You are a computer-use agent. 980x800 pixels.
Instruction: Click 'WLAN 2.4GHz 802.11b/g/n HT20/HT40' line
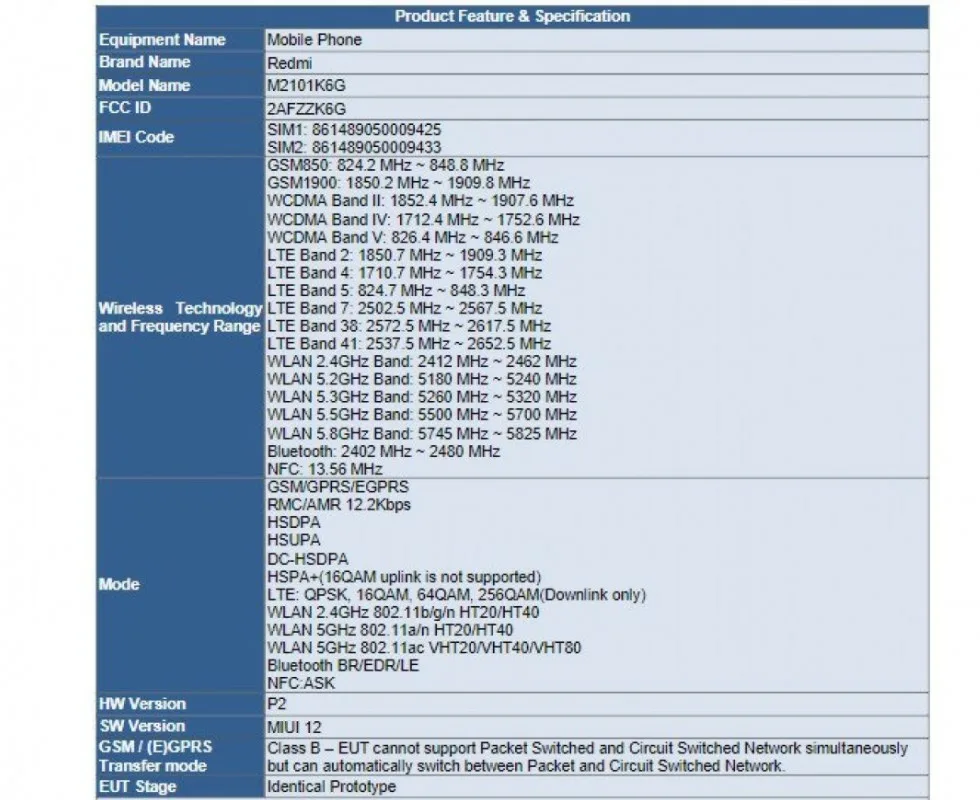coord(403,612)
